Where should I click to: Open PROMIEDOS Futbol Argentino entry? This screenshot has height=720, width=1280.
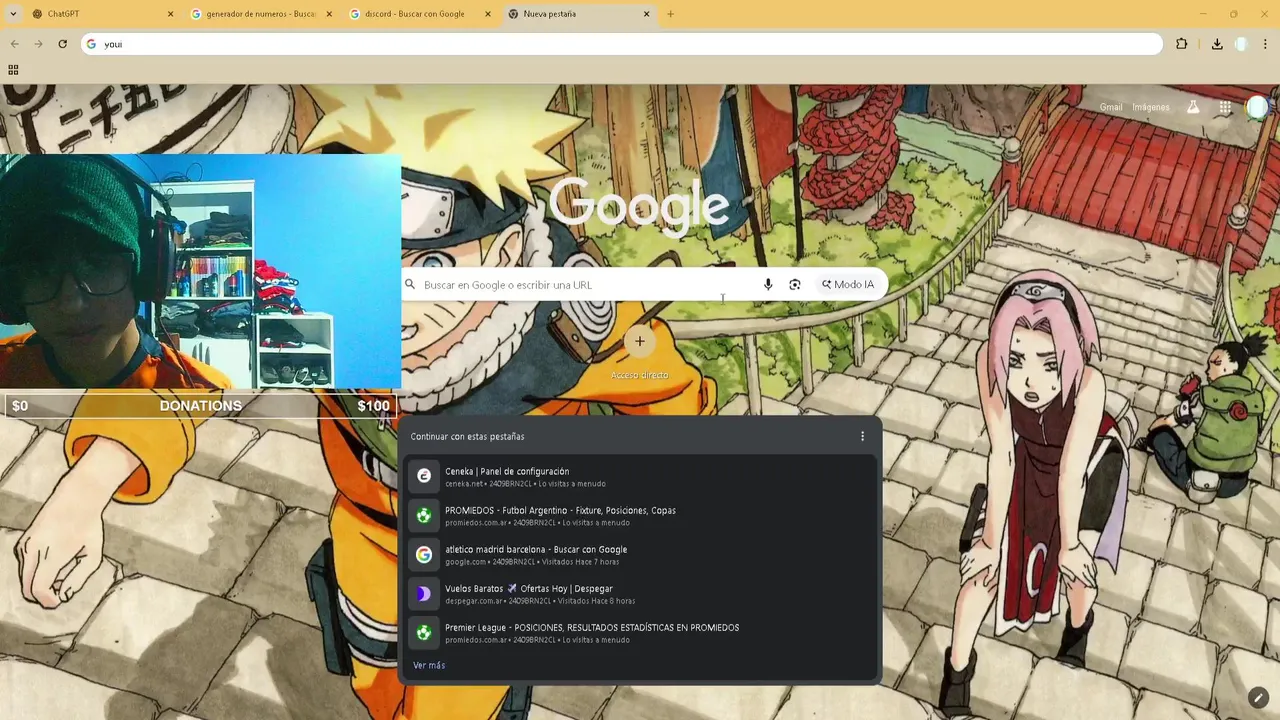point(641,515)
